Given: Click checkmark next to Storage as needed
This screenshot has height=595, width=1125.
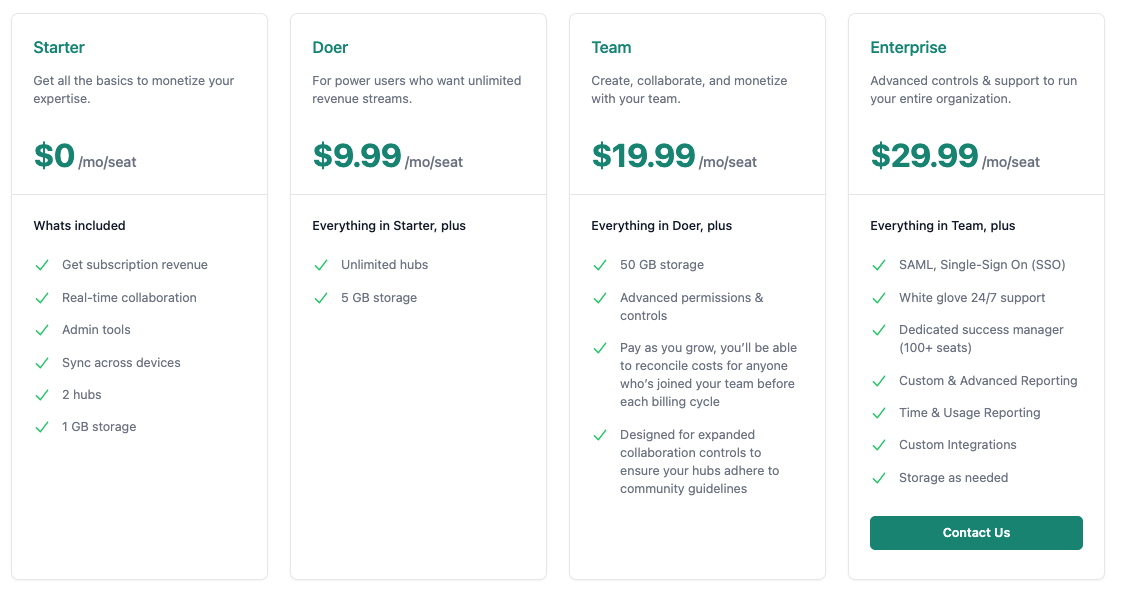Looking at the screenshot, I should (x=879, y=478).
